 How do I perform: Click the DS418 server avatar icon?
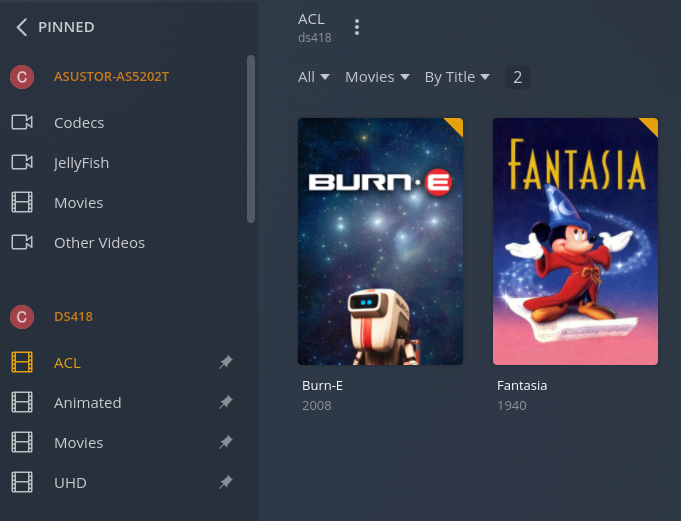[x=22, y=317]
